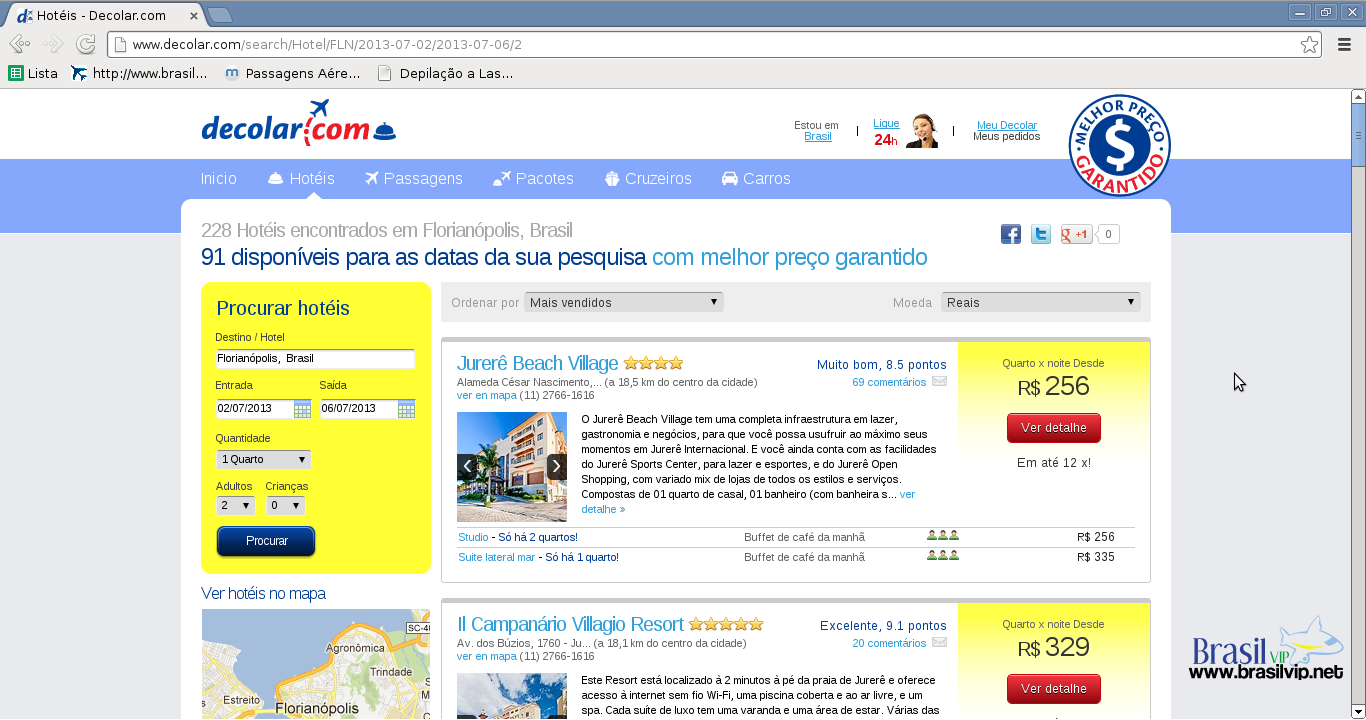1366x720 pixels.
Task: Click envelope icon next to 20 comentários
Action: coord(939,642)
